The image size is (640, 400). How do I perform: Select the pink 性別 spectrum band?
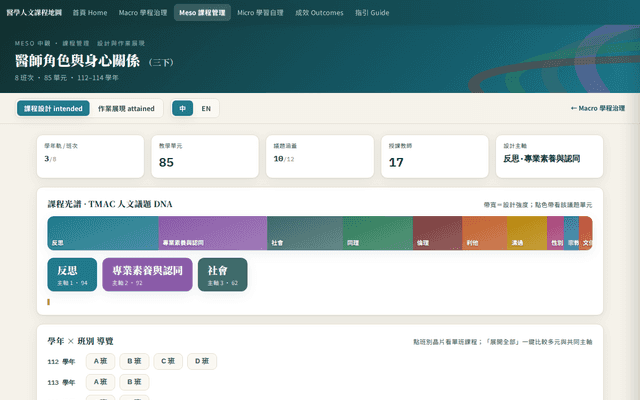pos(556,233)
